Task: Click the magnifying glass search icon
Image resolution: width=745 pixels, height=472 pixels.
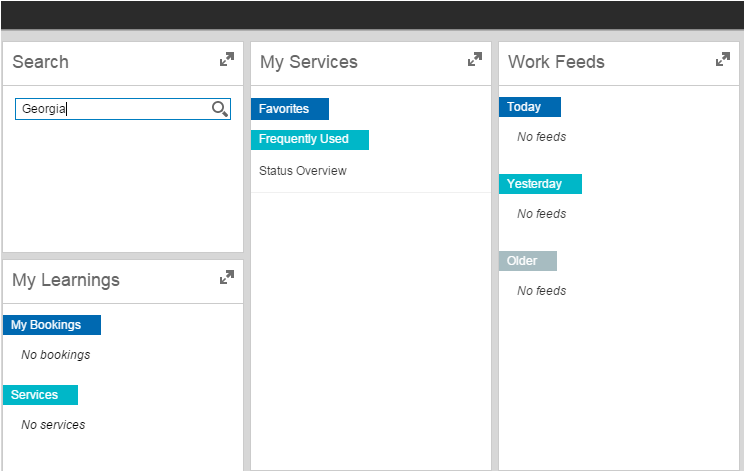Action: [x=220, y=109]
